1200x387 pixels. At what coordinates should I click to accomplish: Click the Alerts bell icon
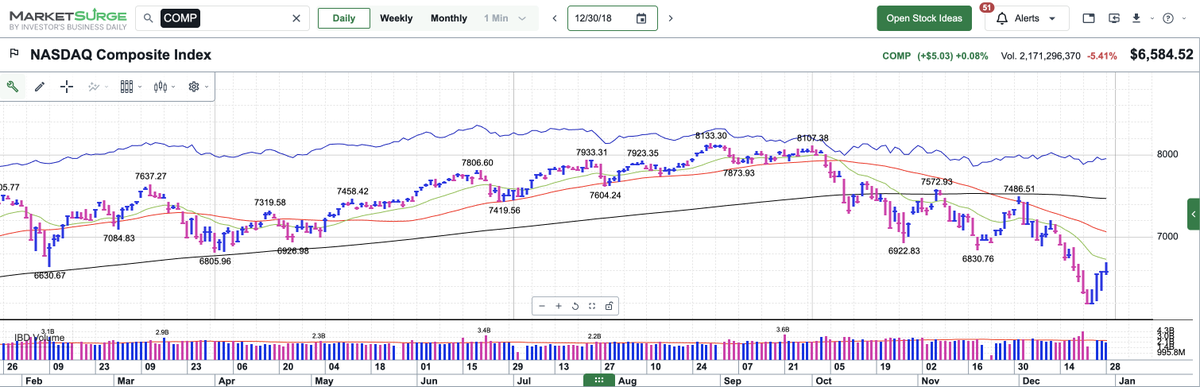pyautogui.click(x=1002, y=18)
